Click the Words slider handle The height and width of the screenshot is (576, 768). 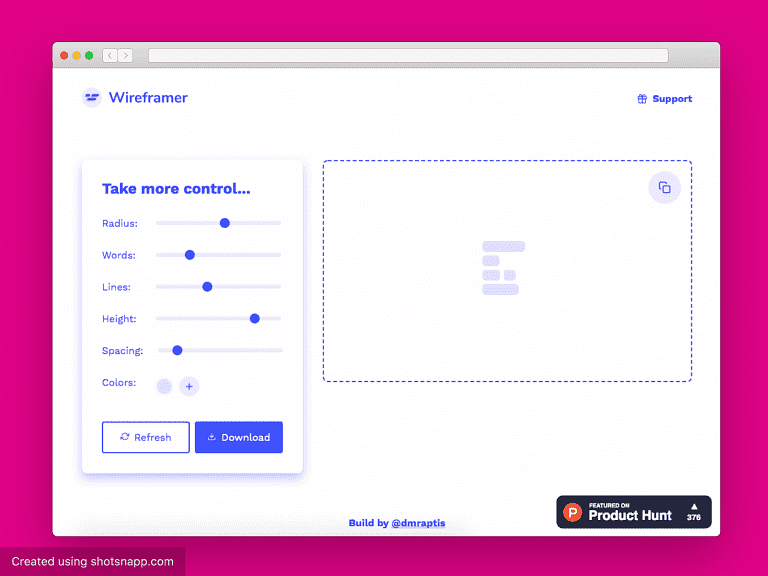coord(190,255)
